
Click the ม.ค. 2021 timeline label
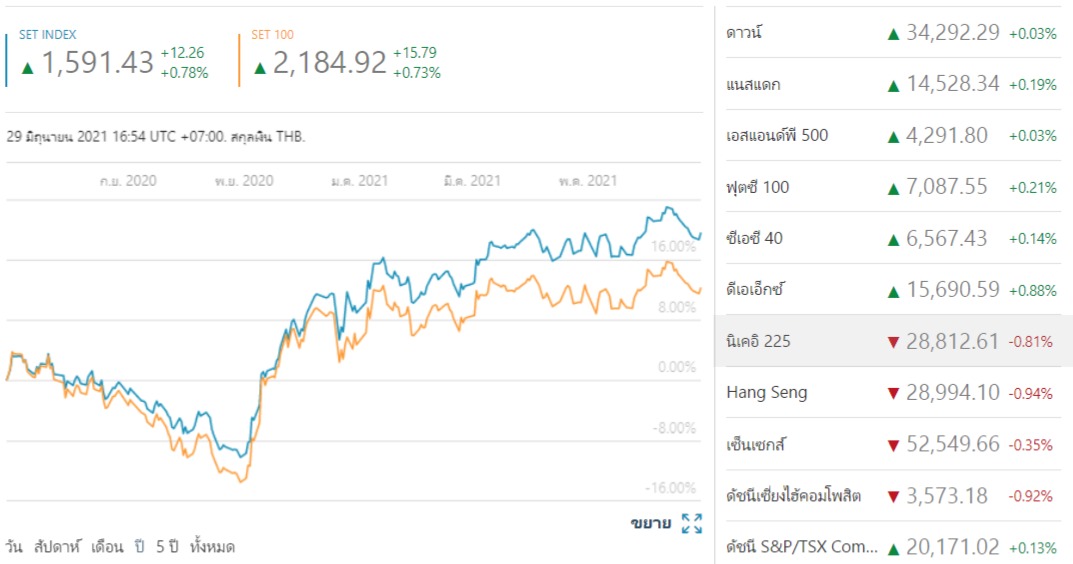(360, 181)
